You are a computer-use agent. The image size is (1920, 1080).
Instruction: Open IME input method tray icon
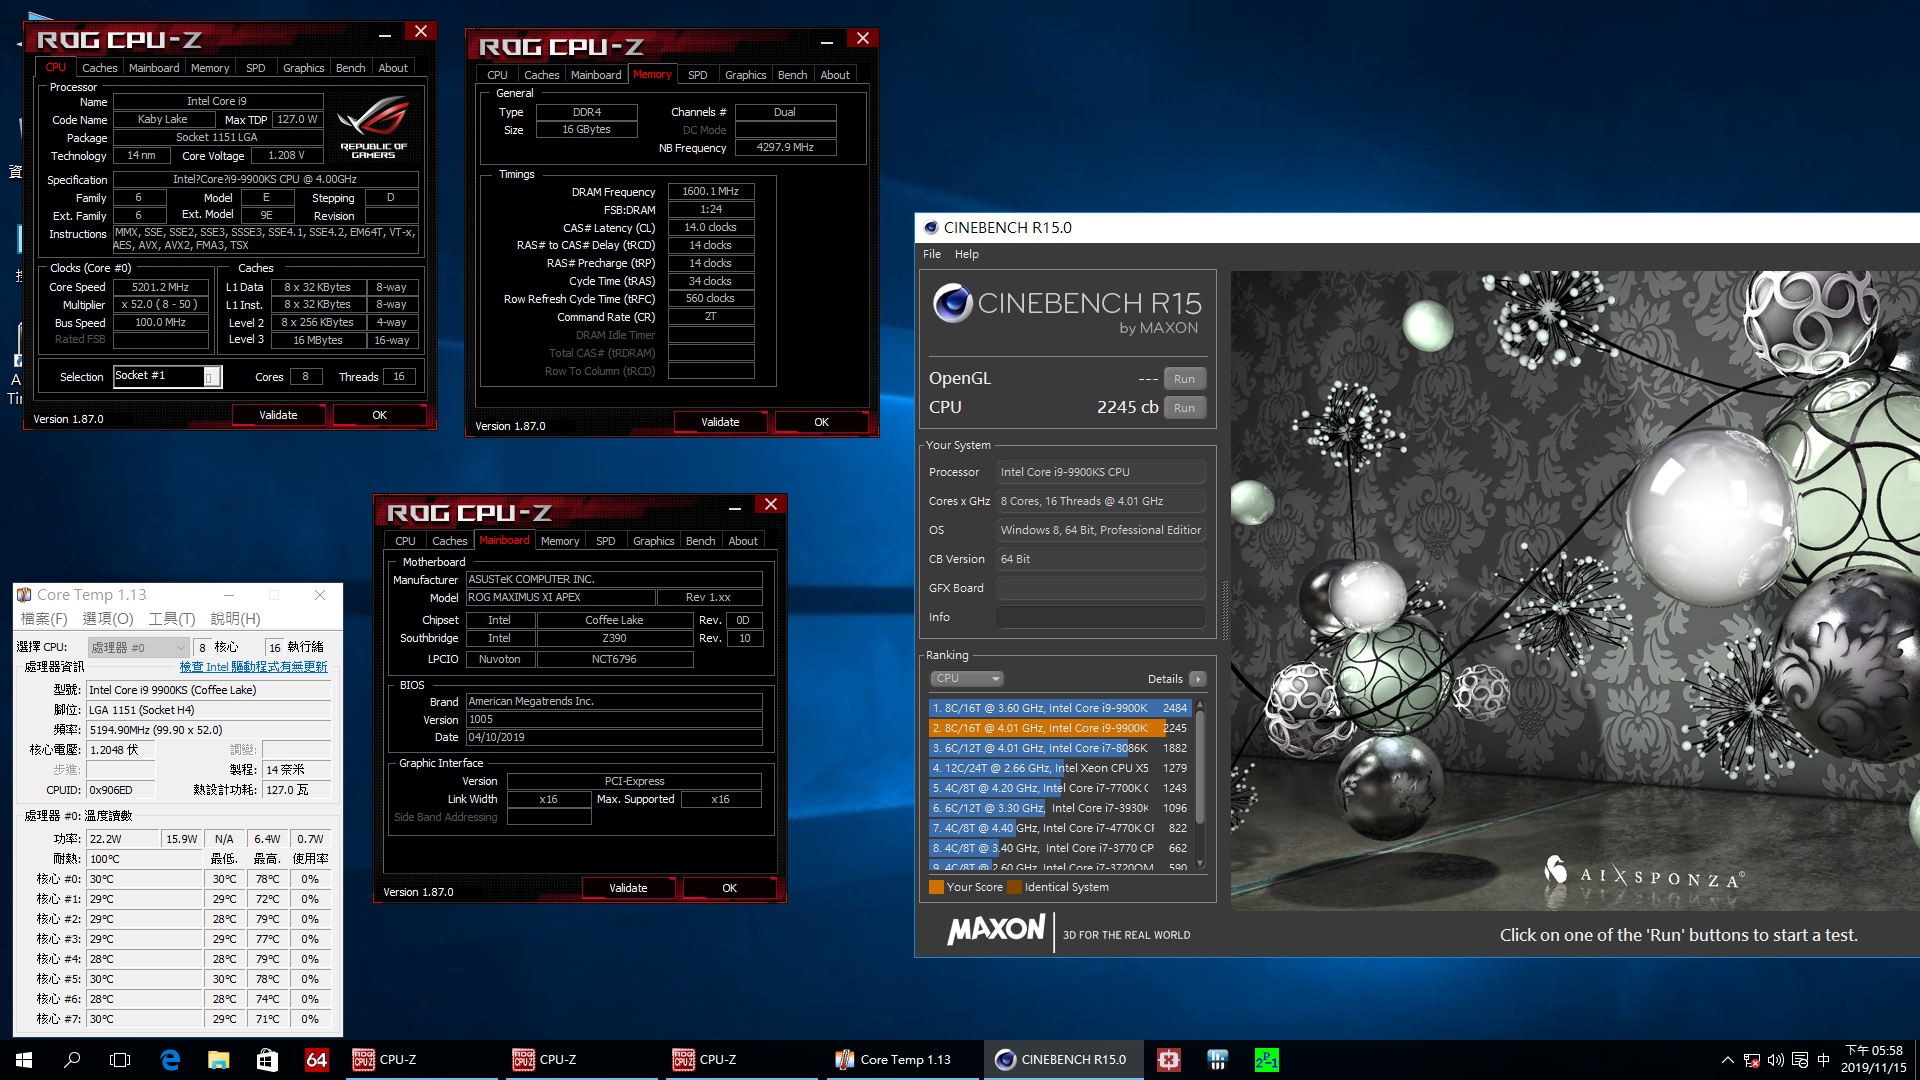[1800, 1060]
